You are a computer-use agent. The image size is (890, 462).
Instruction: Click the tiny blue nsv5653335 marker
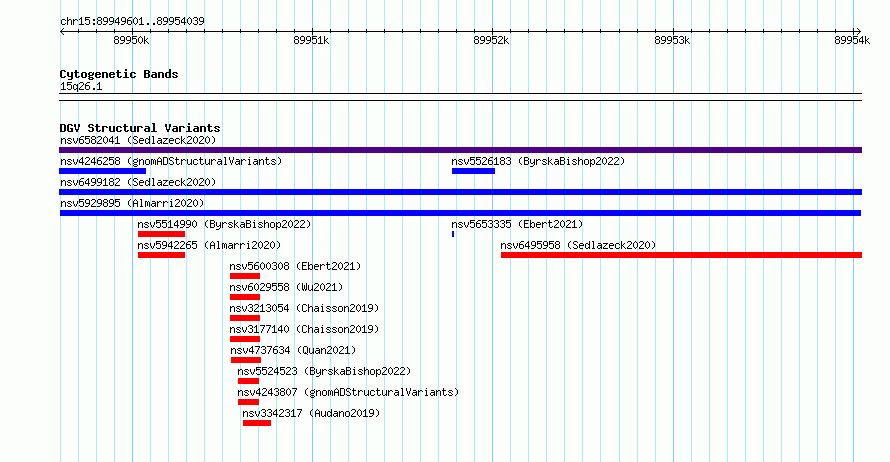(453, 234)
